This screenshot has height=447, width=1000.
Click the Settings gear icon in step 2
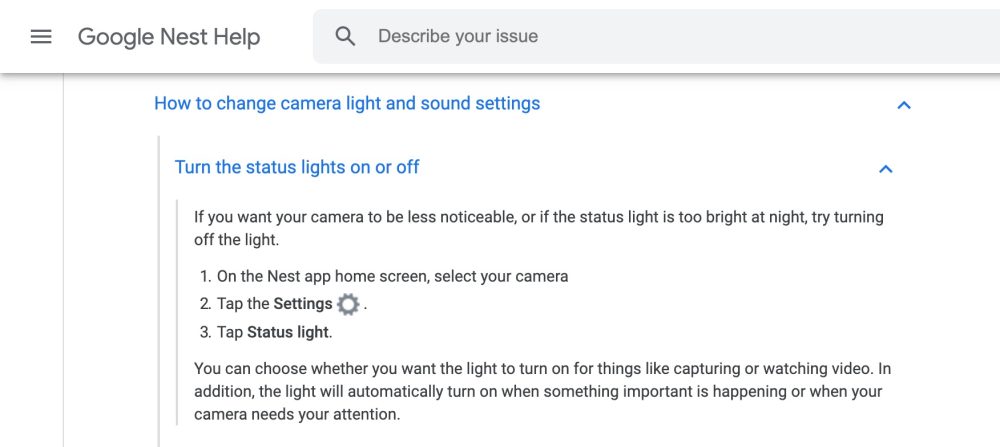click(348, 304)
